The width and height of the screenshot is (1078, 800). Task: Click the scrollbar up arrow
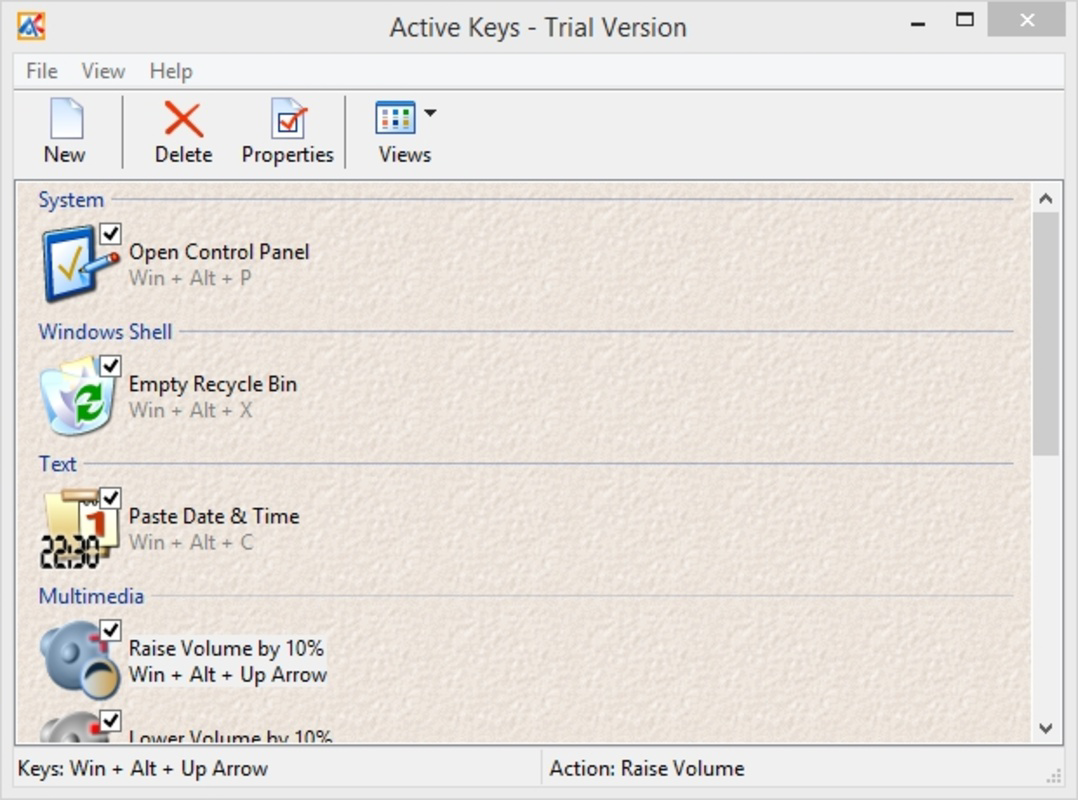pos(1046,199)
